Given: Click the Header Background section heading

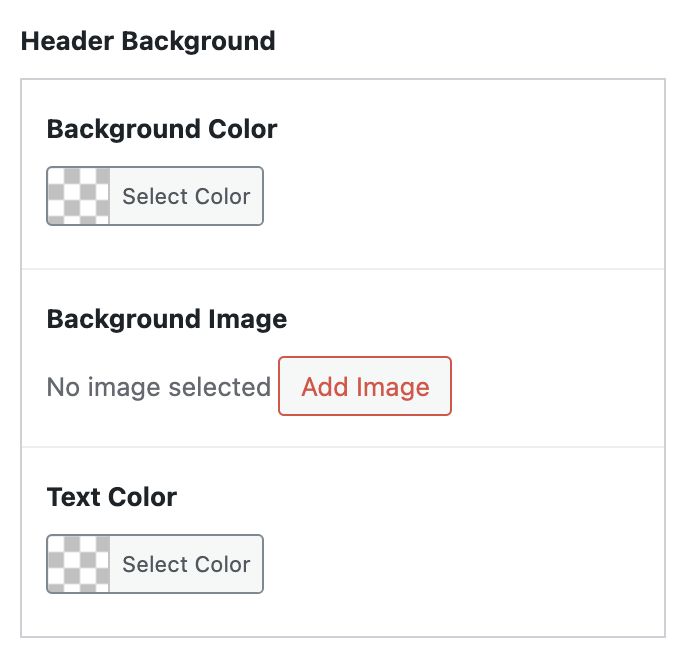Looking at the screenshot, I should [x=148, y=42].
